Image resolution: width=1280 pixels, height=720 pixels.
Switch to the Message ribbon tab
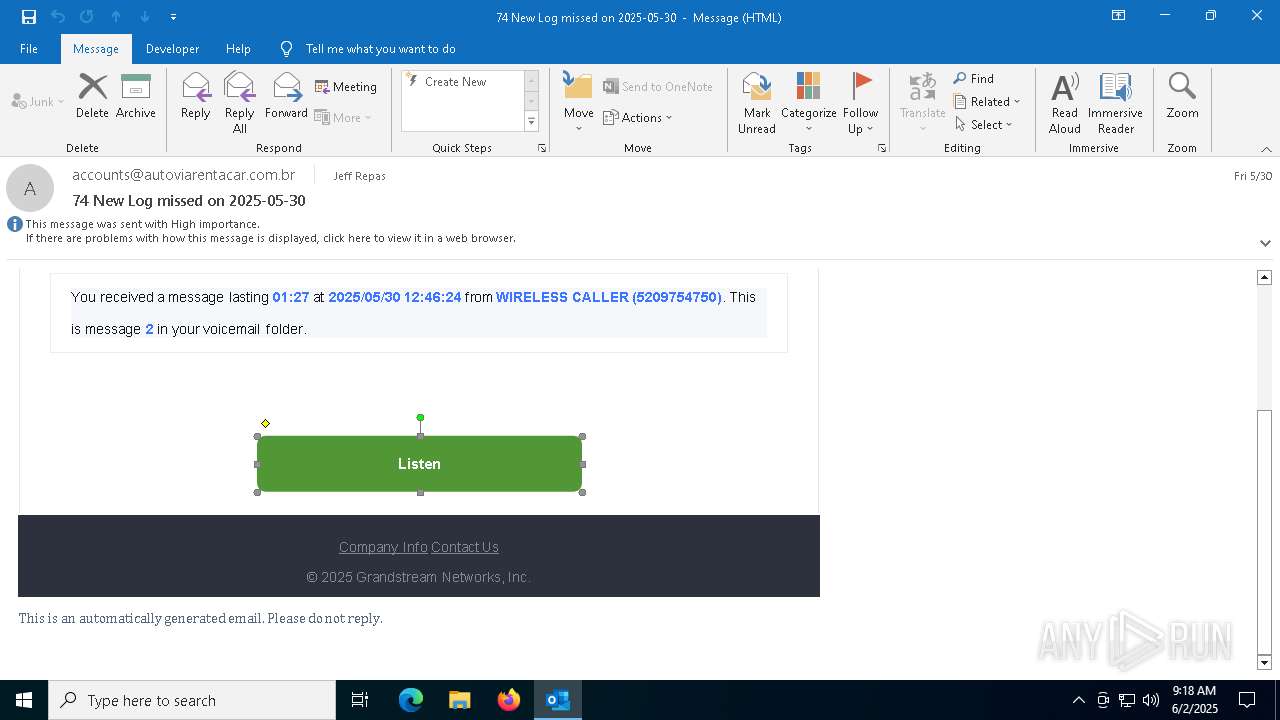(96, 49)
